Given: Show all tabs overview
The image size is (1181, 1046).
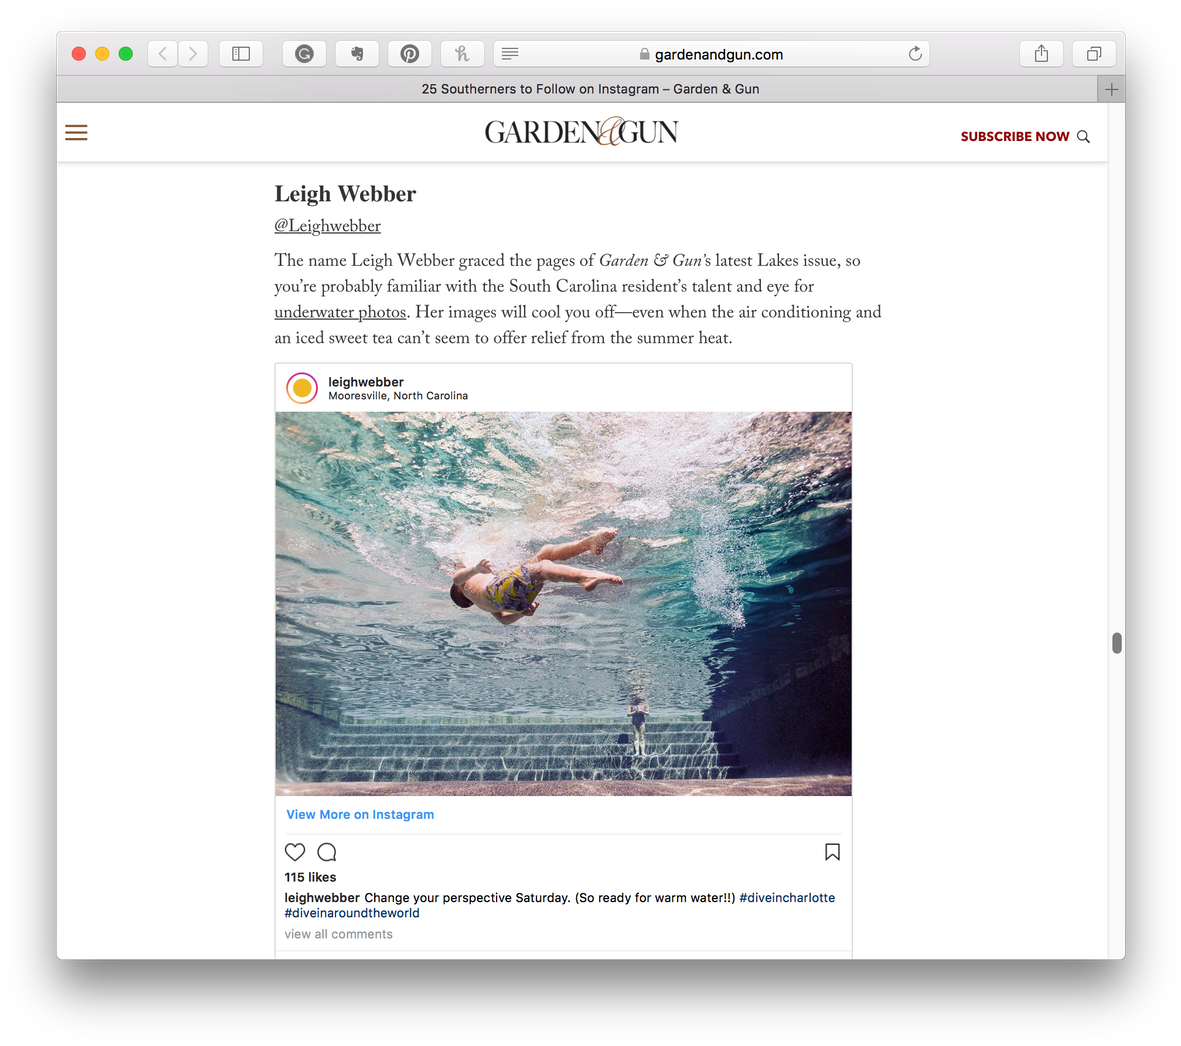Looking at the screenshot, I should [x=1094, y=54].
